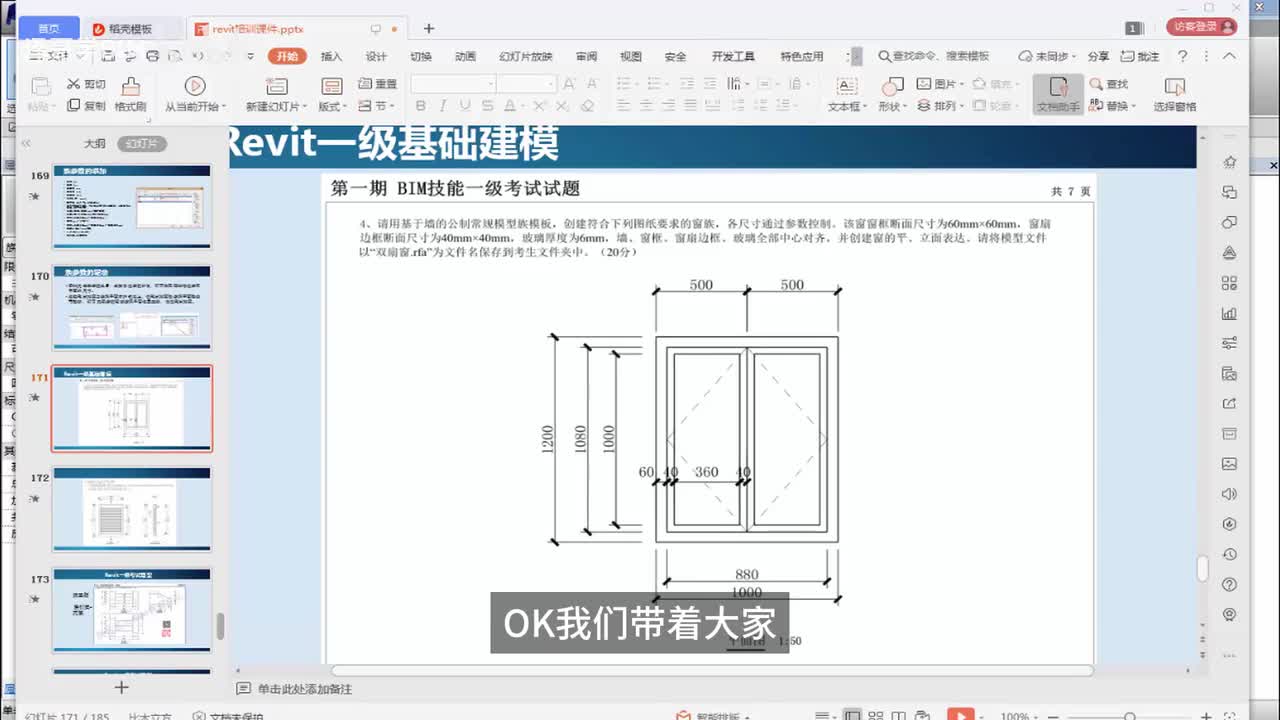Open the Insert (插入) ribbon tab
Viewport: 1280px width, 720px height.
pos(331,57)
